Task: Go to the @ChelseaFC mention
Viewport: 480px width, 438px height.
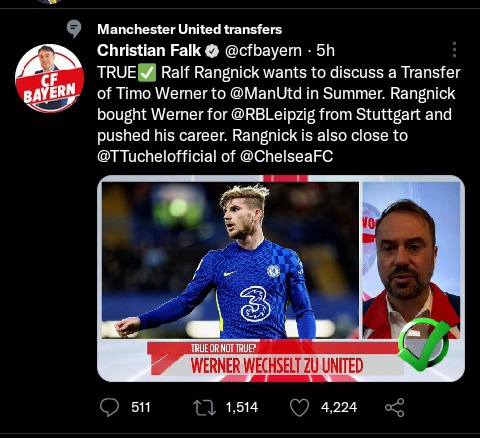Action: click(286, 156)
